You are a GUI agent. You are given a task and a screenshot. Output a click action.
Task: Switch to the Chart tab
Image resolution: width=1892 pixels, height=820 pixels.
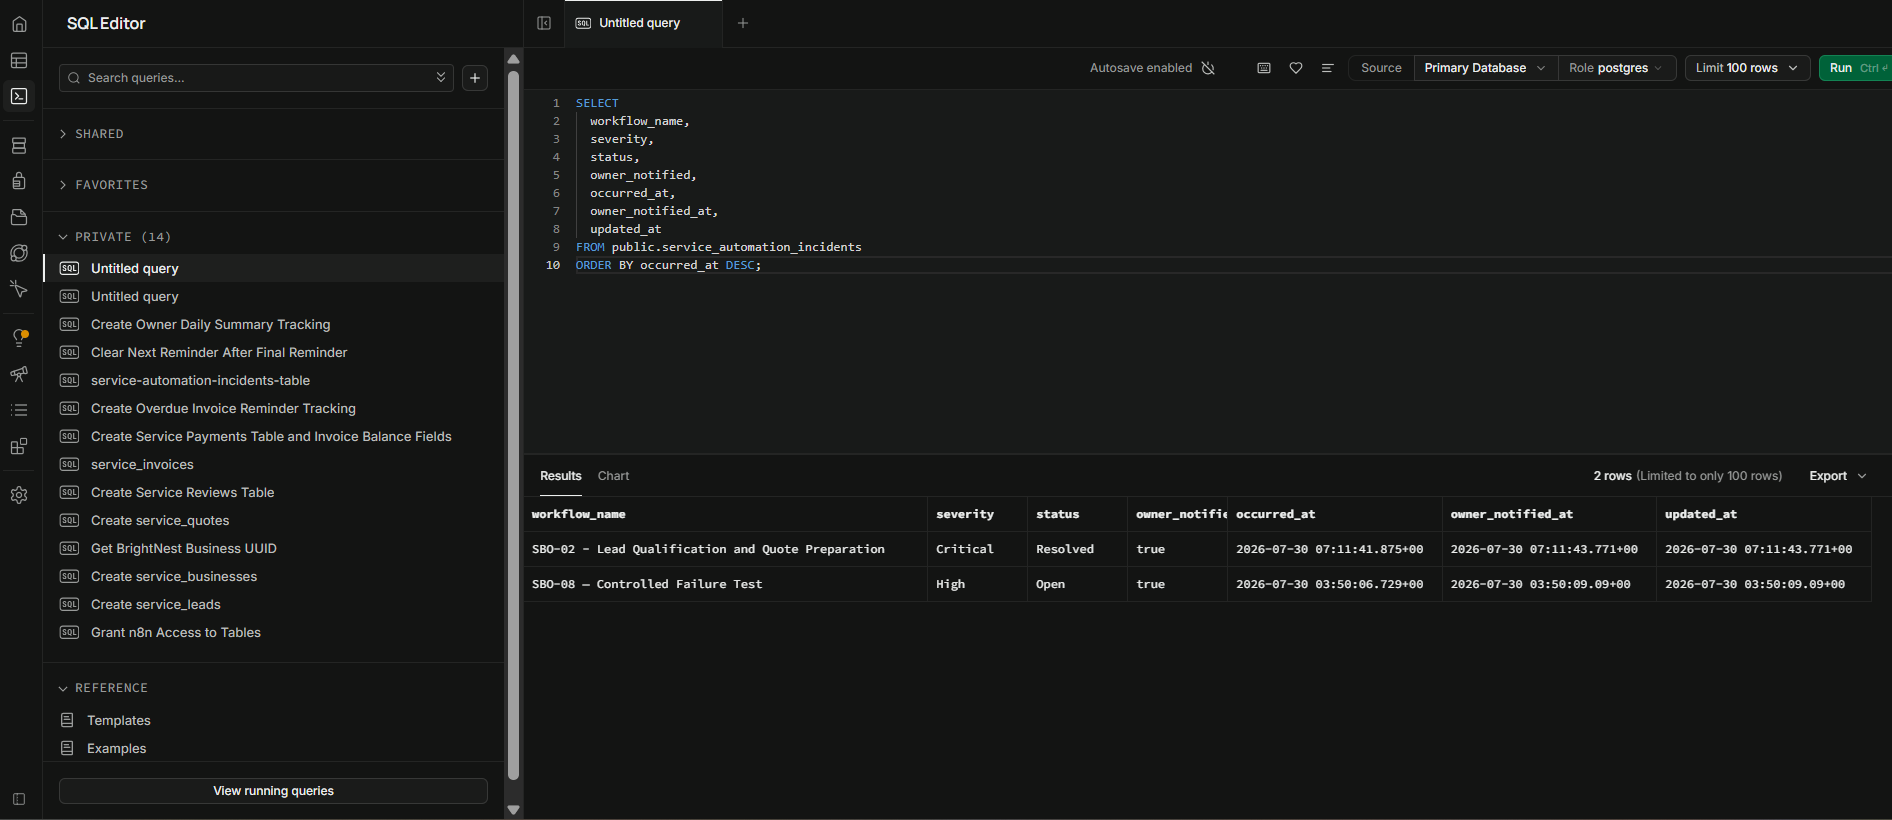pos(613,476)
